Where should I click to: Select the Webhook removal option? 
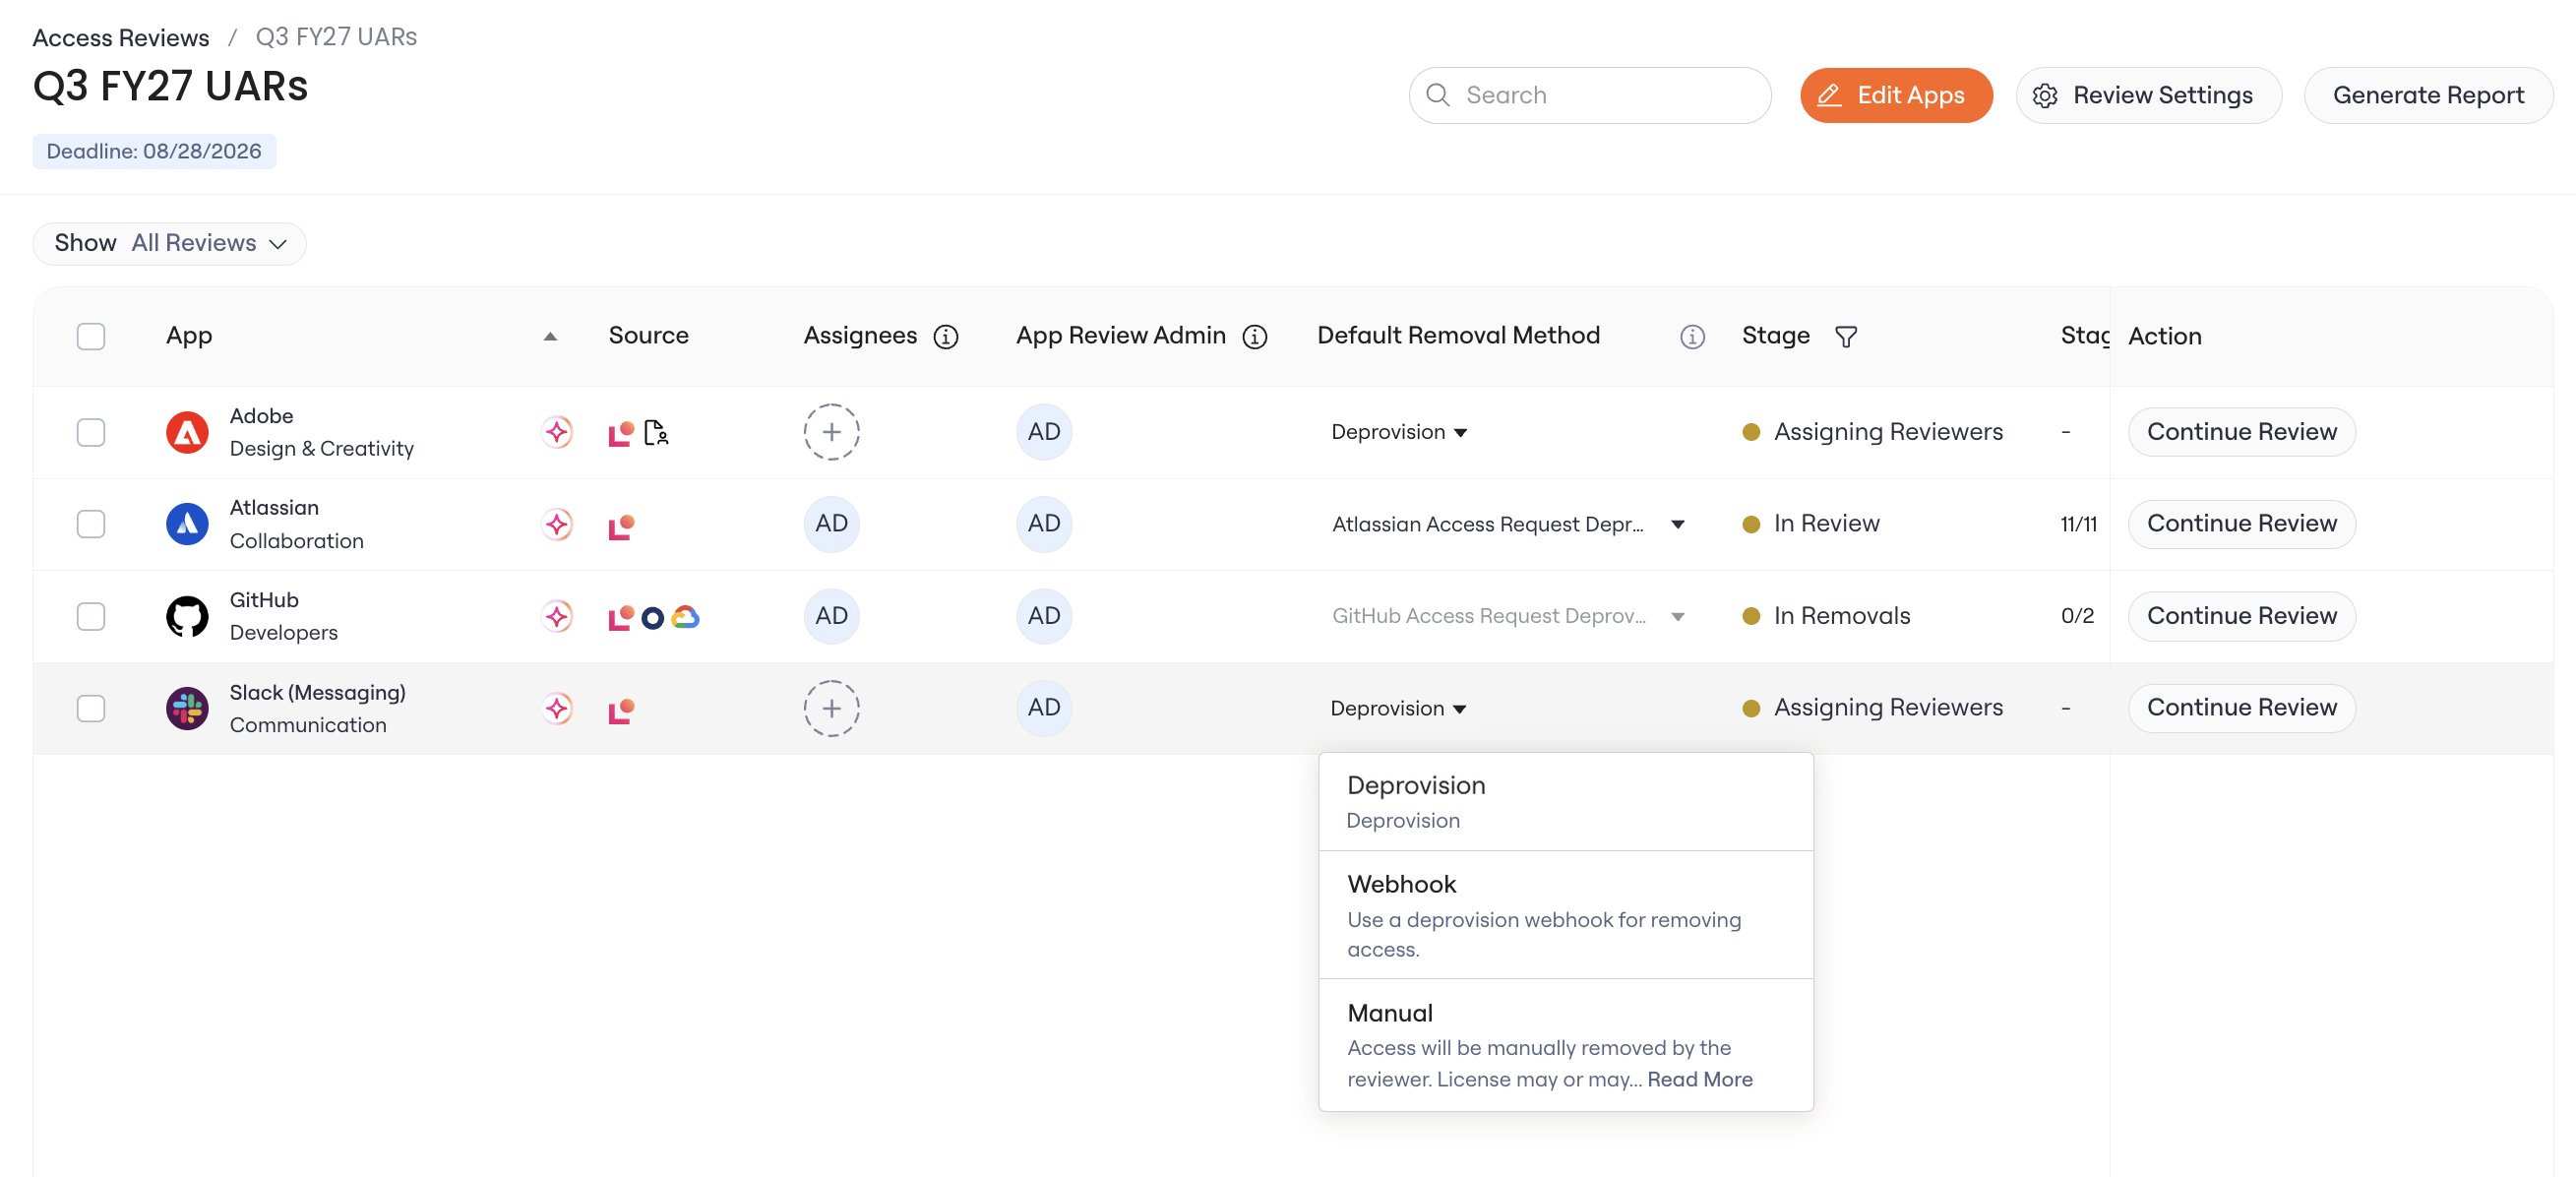point(1566,915)
